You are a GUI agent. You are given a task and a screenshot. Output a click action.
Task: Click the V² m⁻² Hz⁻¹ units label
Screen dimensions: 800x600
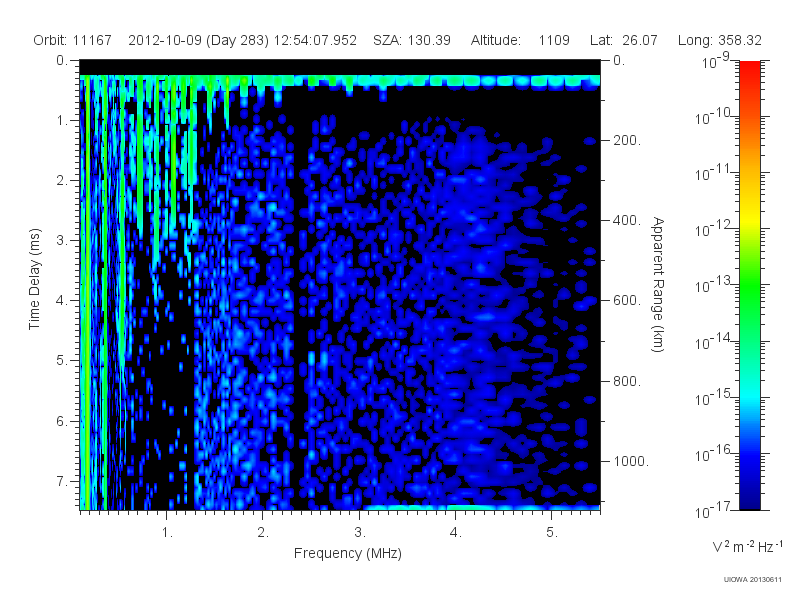coord(747,546)
